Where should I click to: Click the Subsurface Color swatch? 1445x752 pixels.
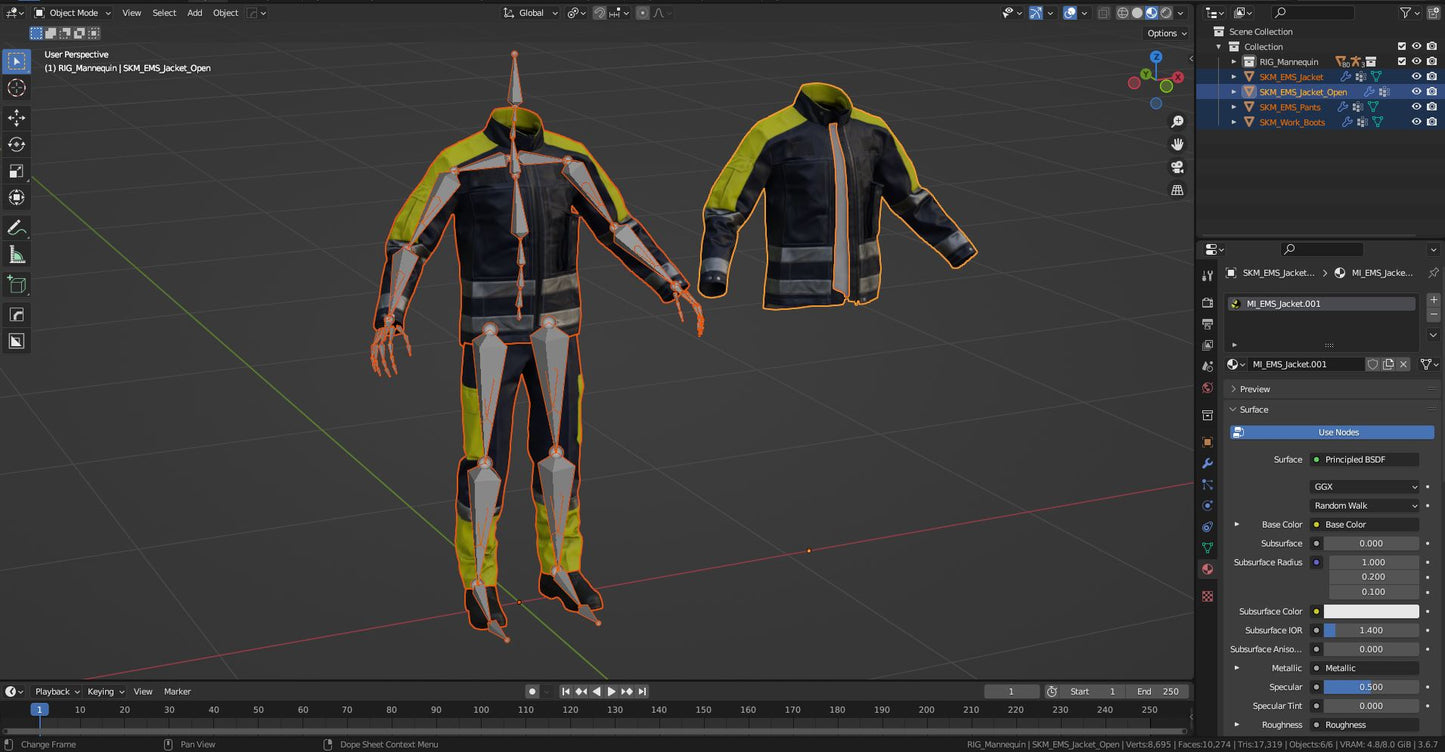1372,611
